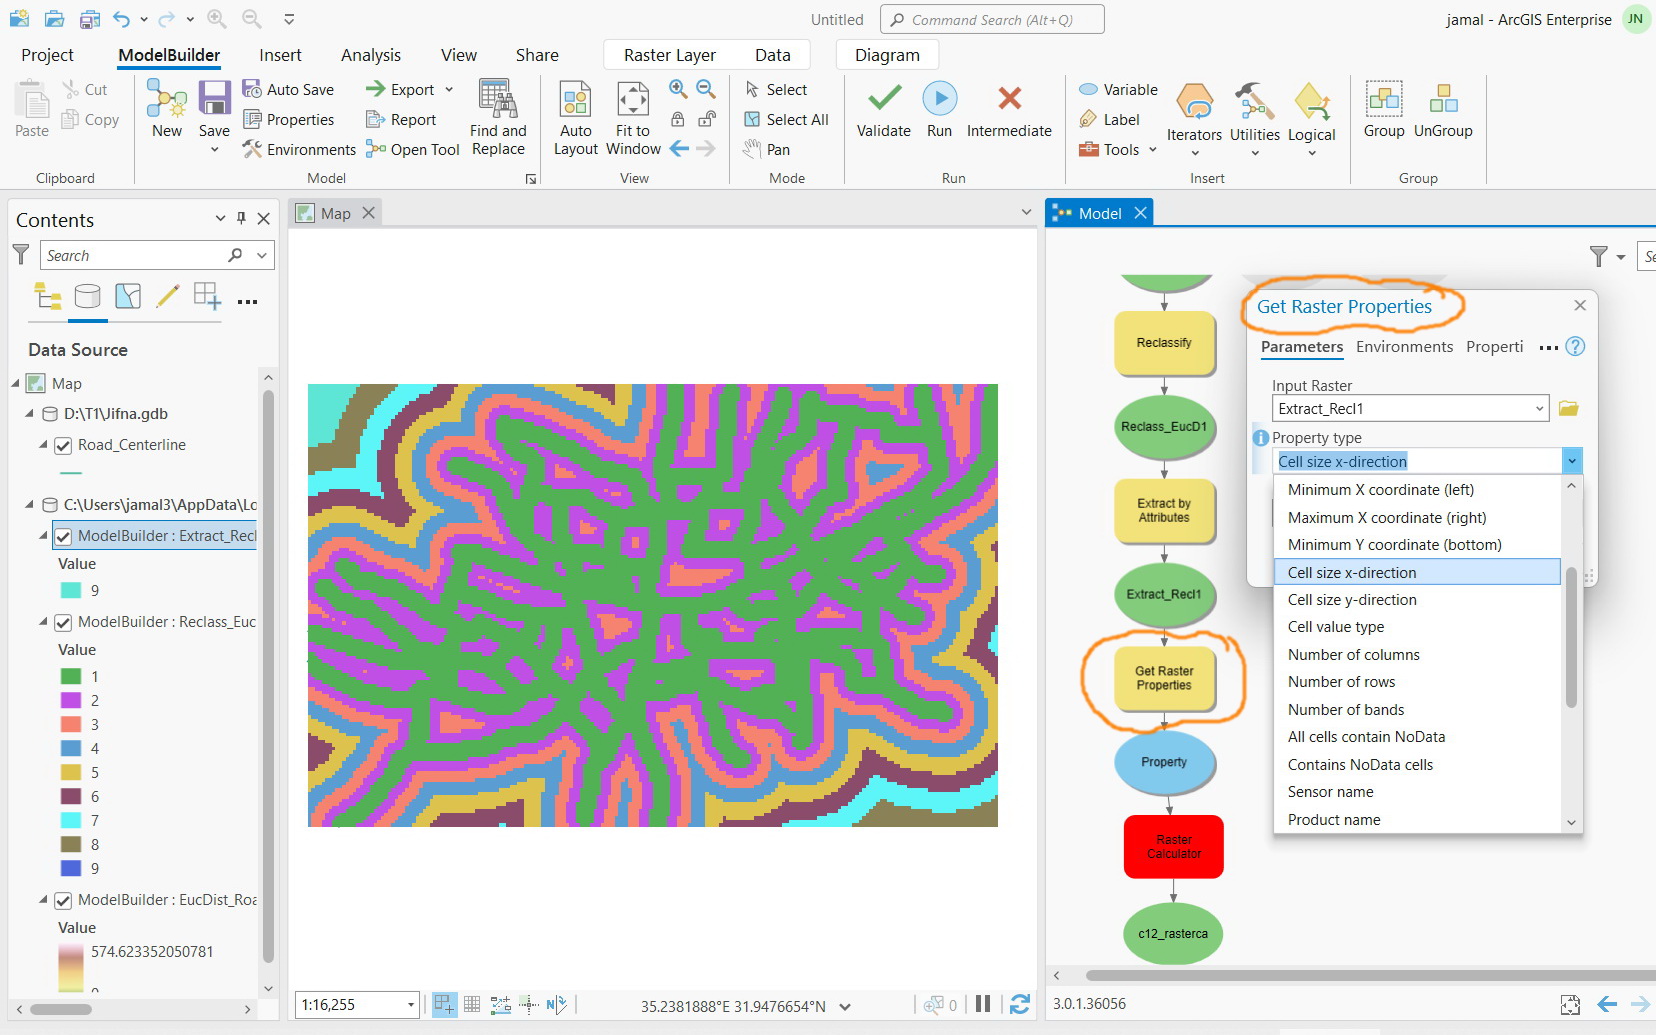The image size is (1656, 1035).
Task: Uncheck the Road_Centerline layer
Action: 63,445
